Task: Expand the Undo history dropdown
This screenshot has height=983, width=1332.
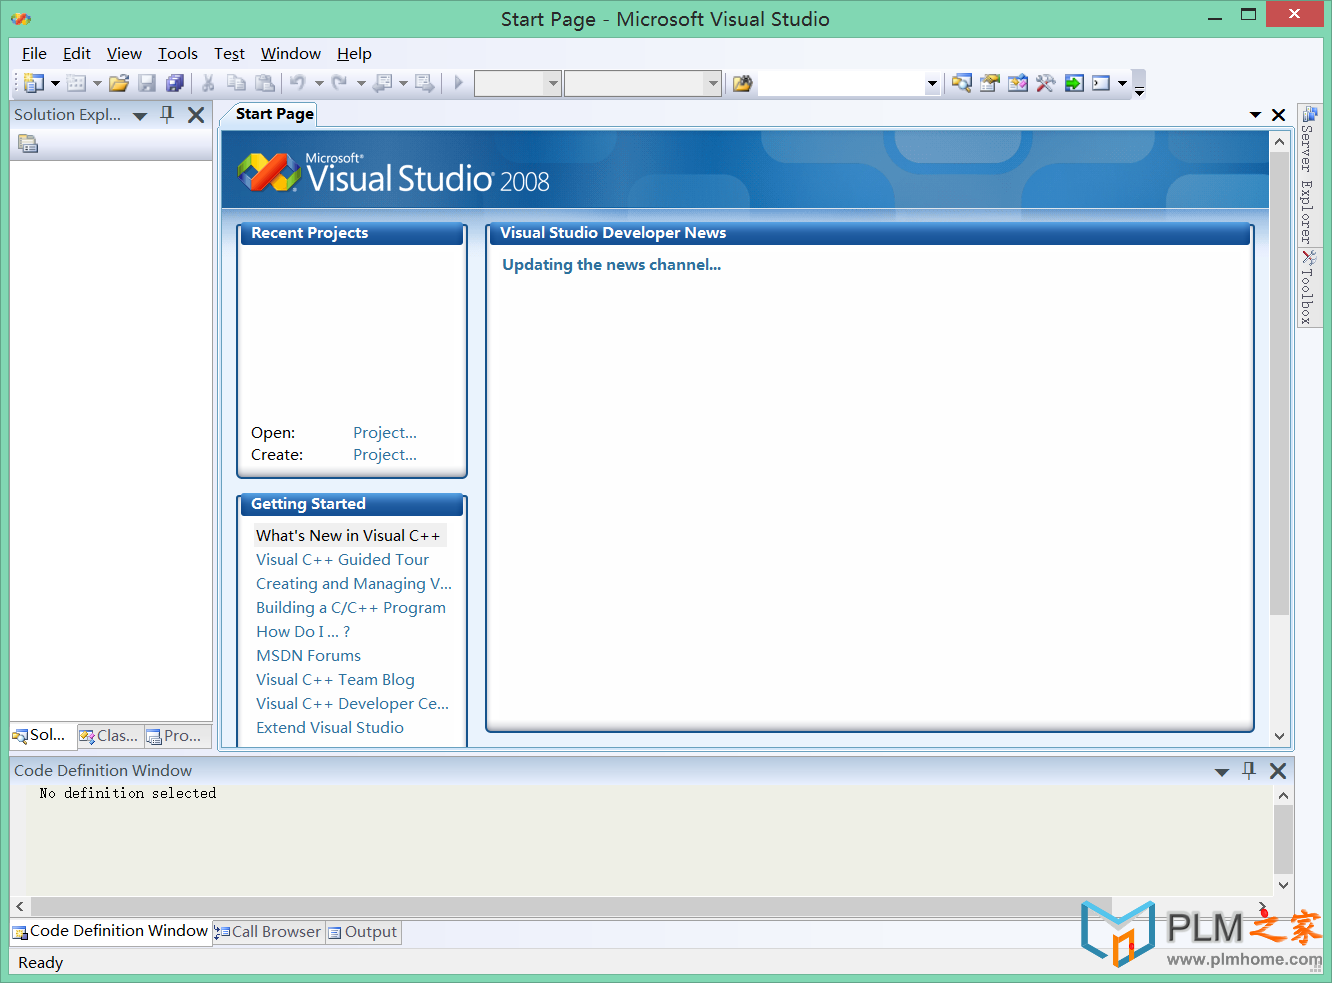Action: click(x=319, y=83)
